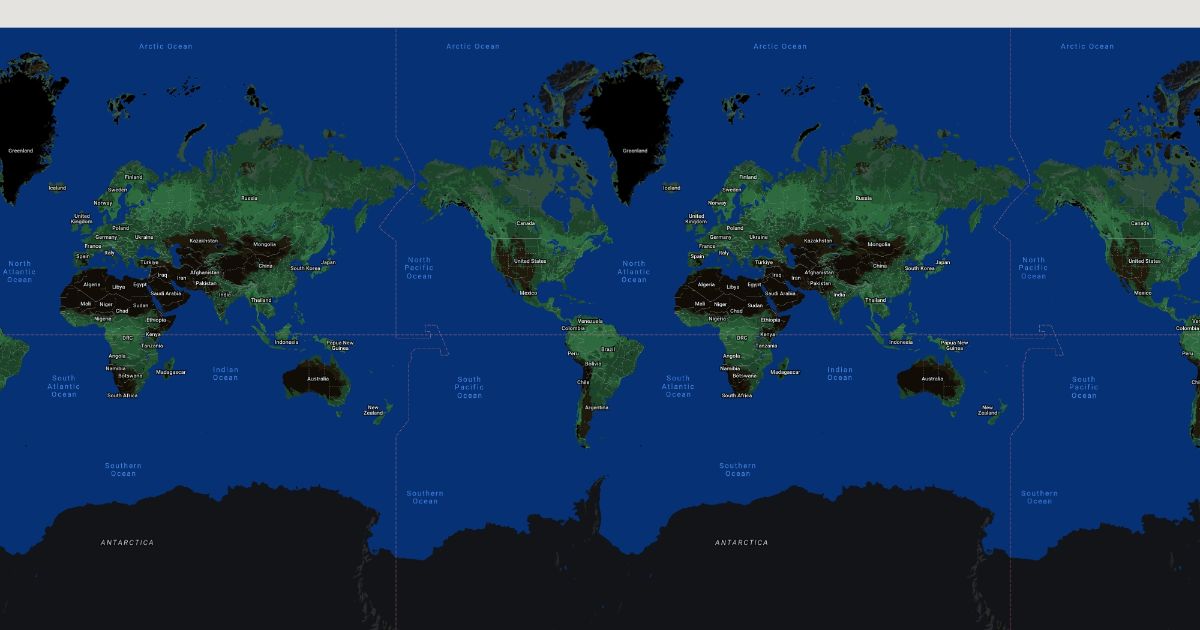Select the Brazil label on the map

[608, 349]
